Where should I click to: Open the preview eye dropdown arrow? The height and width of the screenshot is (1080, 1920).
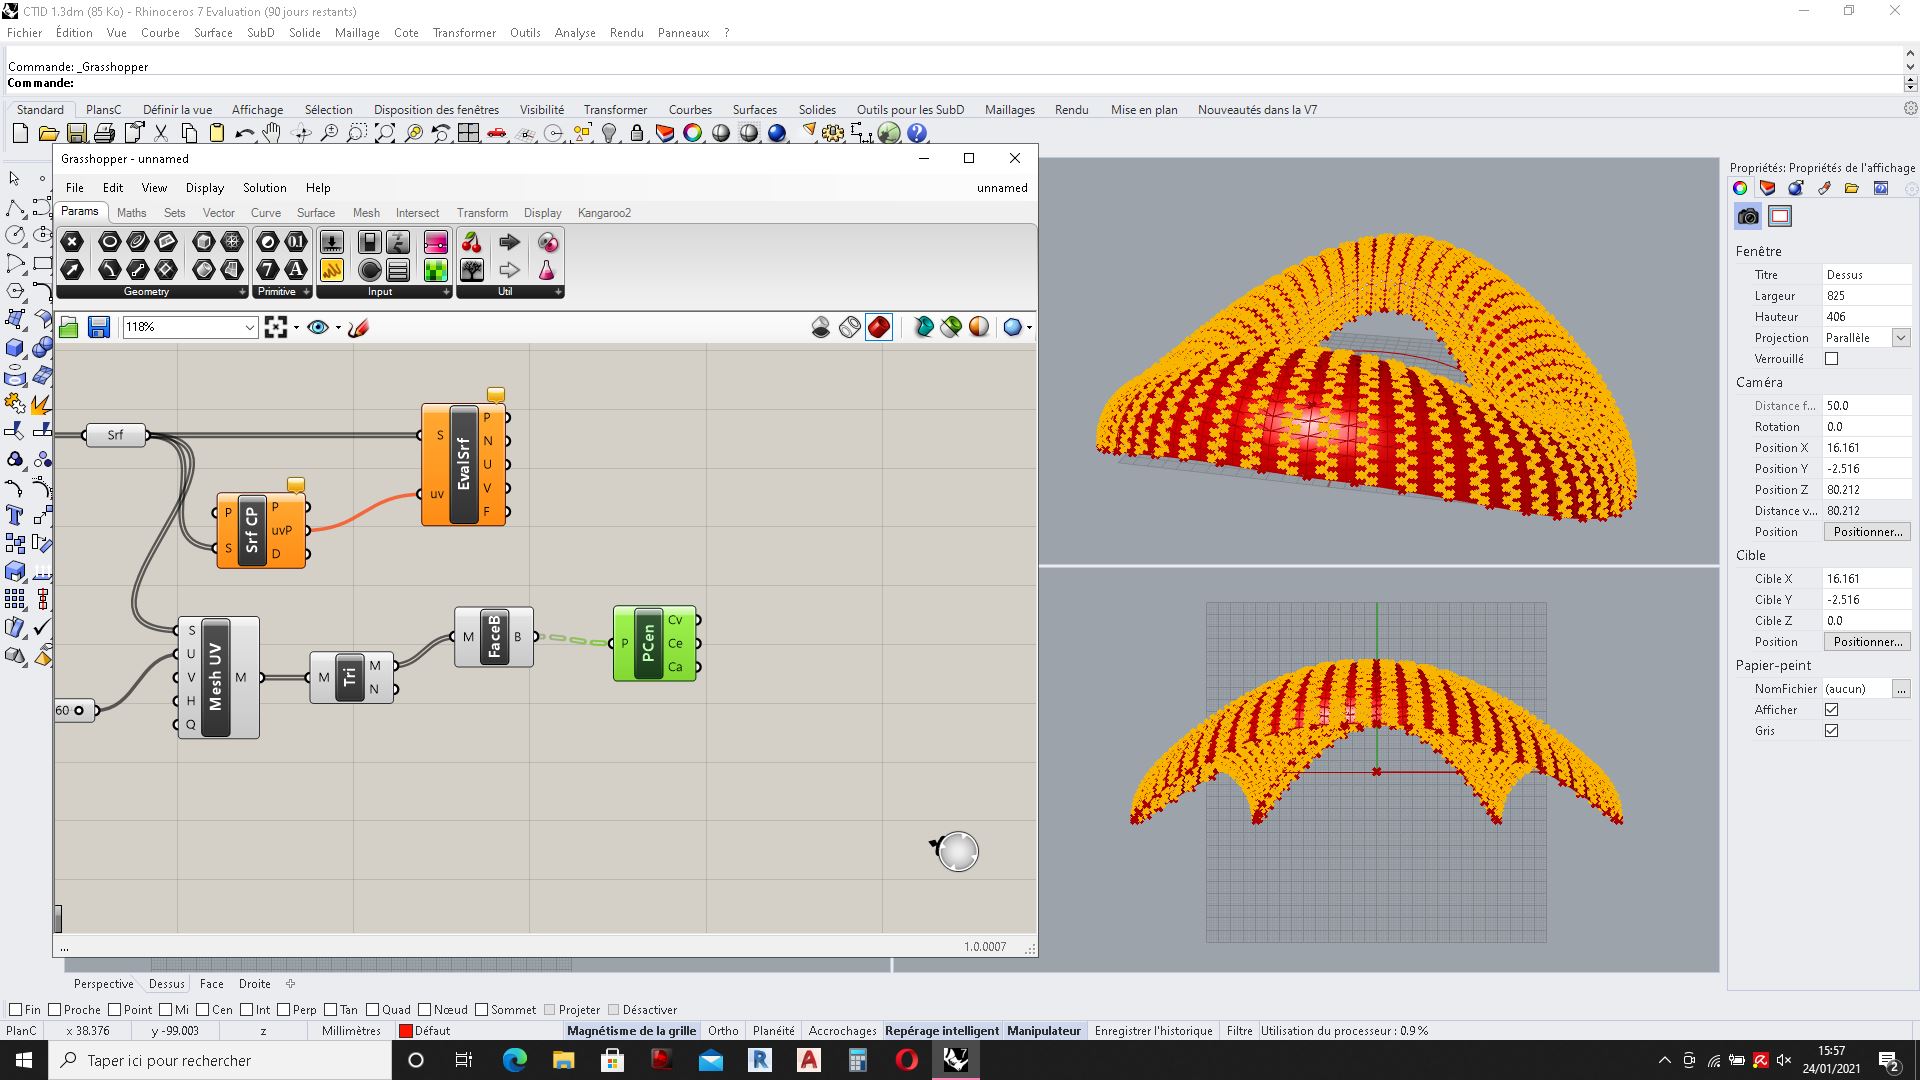(x=338, y=327)
